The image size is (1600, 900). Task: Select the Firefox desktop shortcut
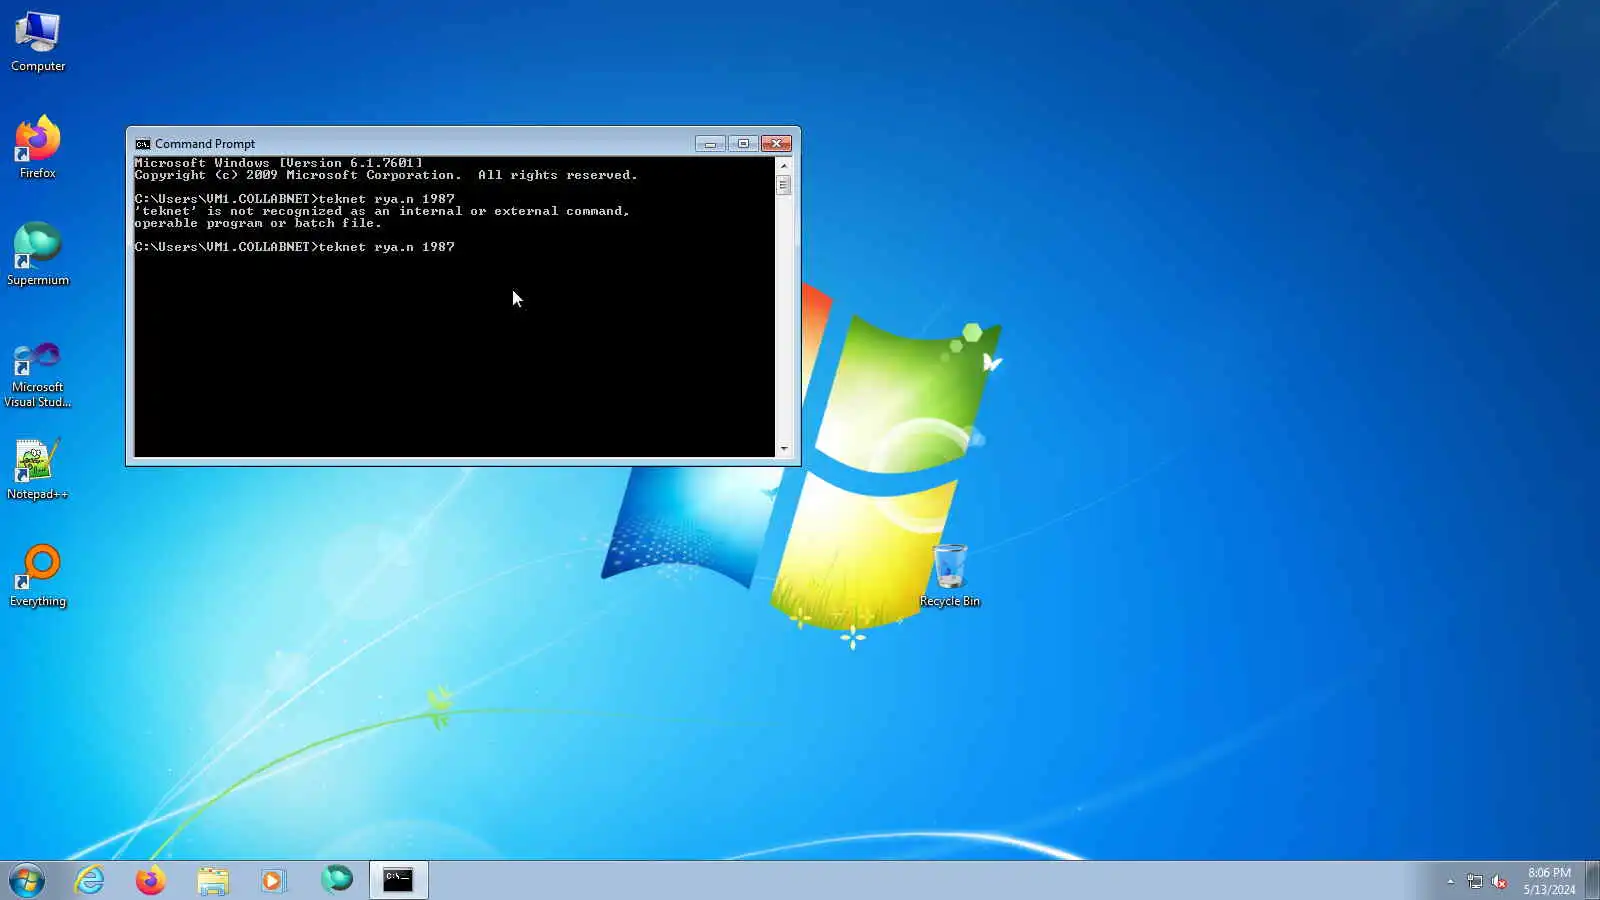tap(38, 148)
